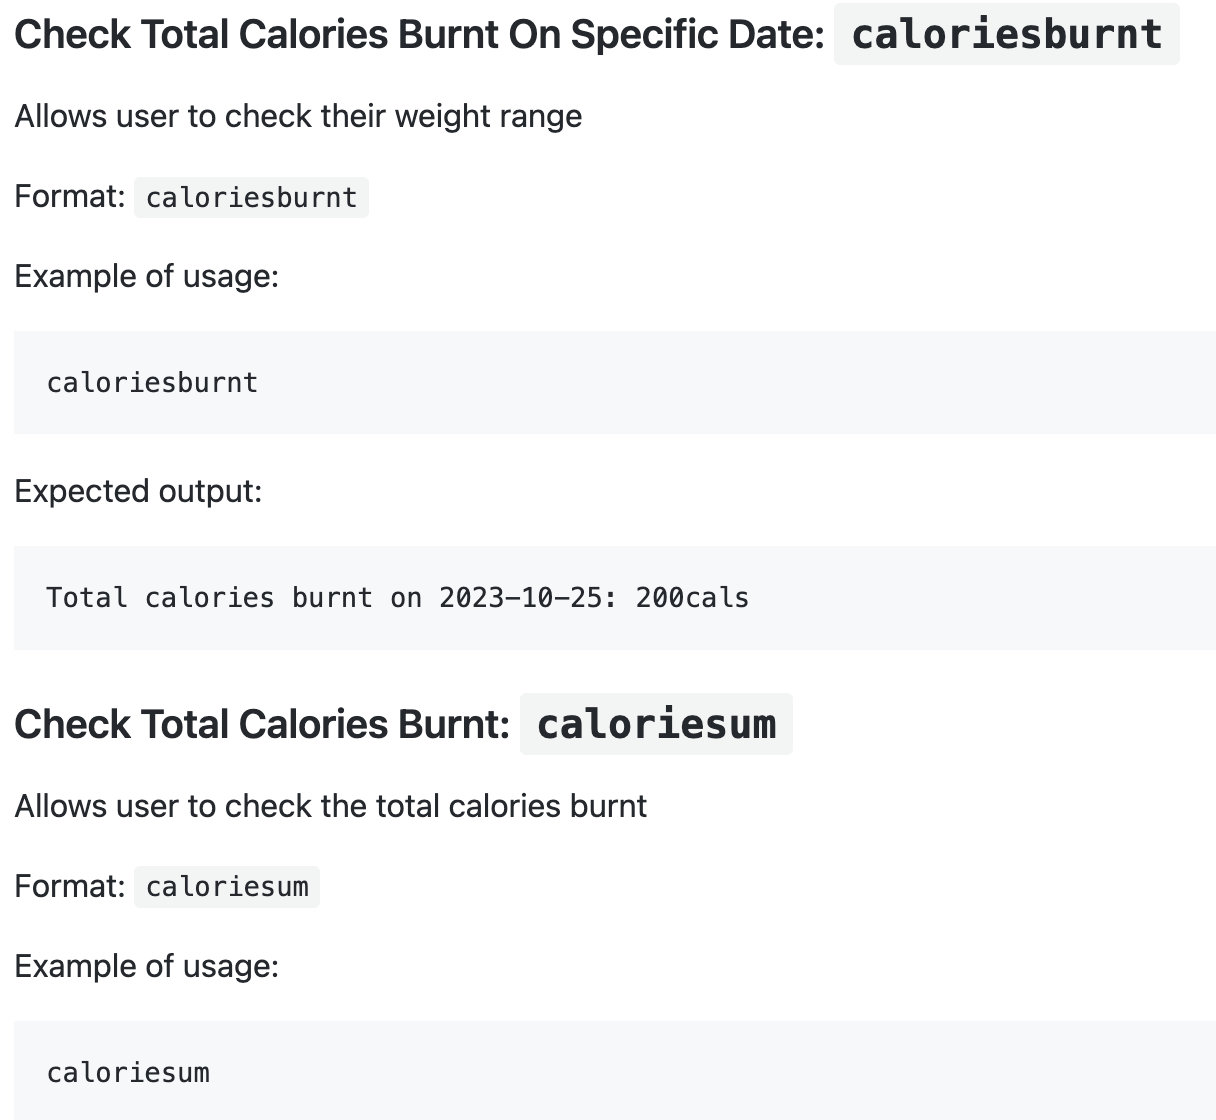Click empty area of the expected output code block
Viewport: 1216px width, 1120px height.
pos(980,598)
